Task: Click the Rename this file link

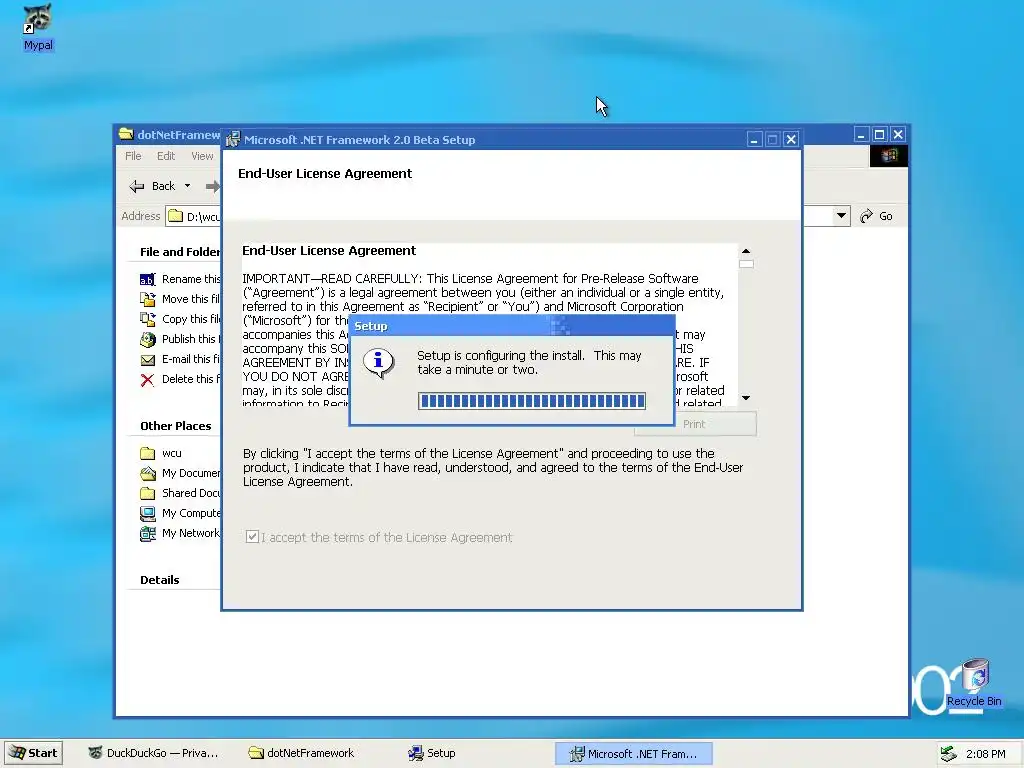Action: 191,280
